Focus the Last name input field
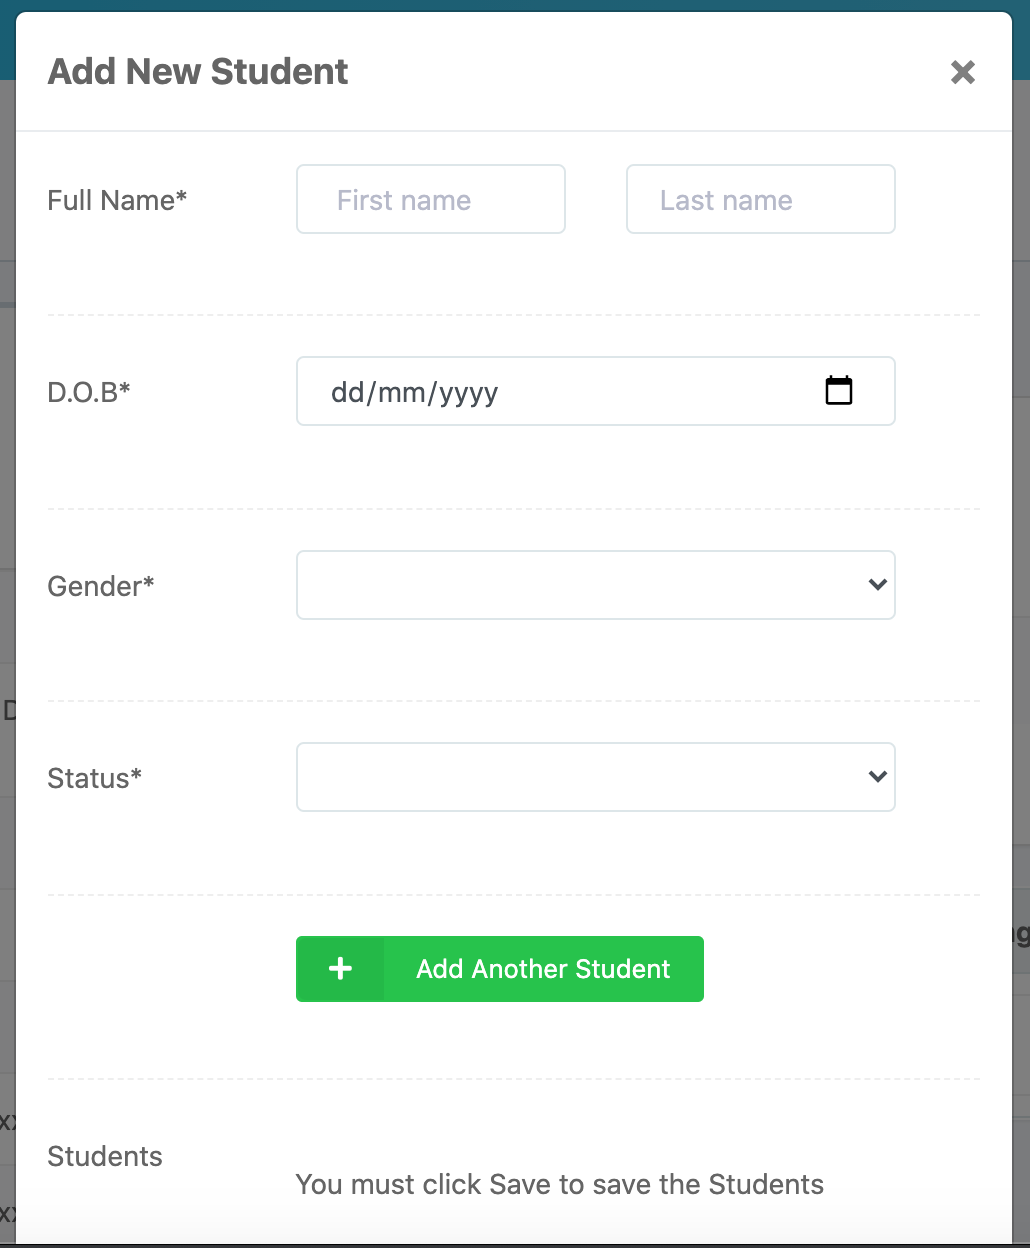 pyautogui.click(x=760, y=200)
